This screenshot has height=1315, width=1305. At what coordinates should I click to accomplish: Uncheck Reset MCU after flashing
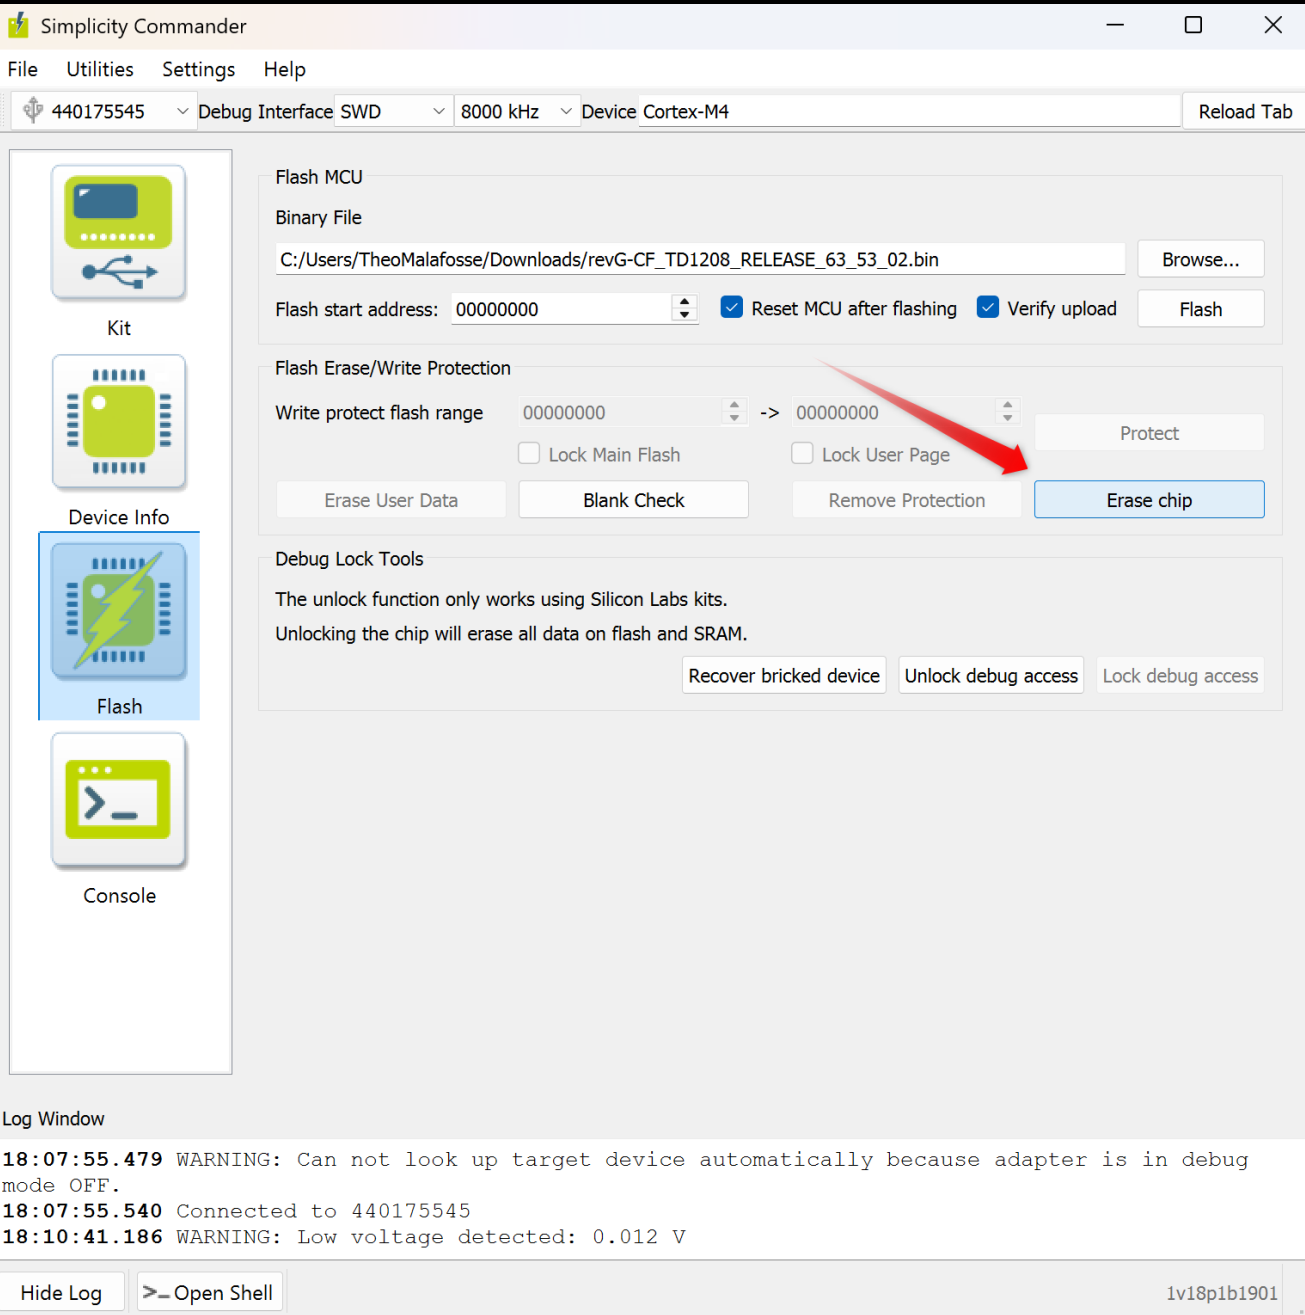pyautogui.click(x=732, y=308)
